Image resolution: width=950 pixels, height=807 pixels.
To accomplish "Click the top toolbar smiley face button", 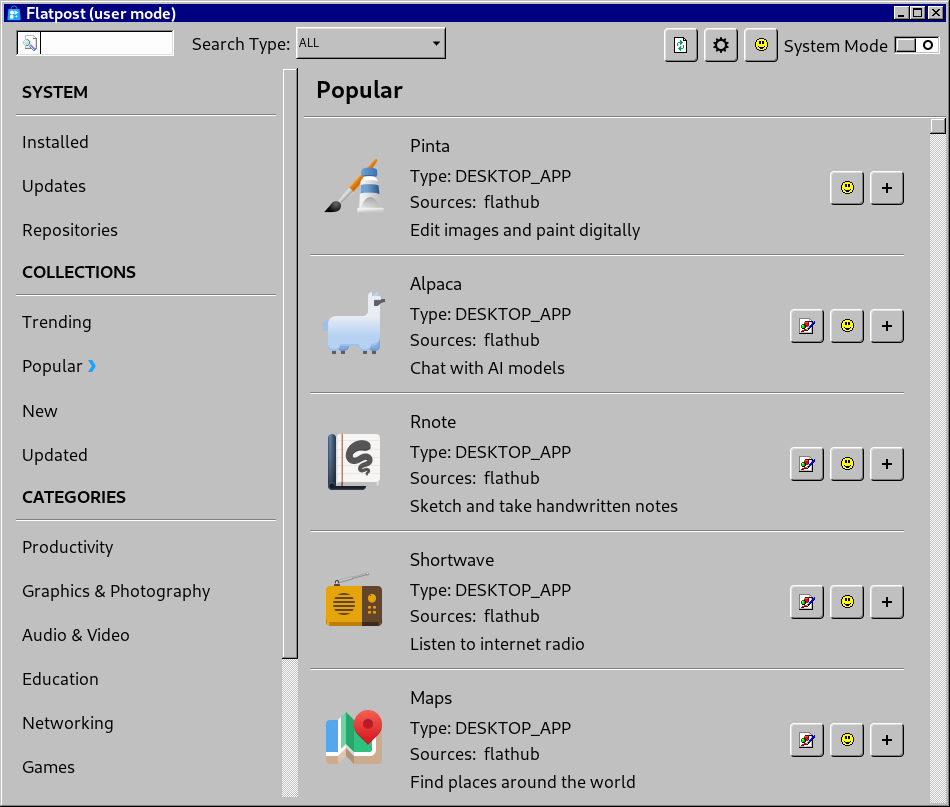I will (x=761, y=45).
